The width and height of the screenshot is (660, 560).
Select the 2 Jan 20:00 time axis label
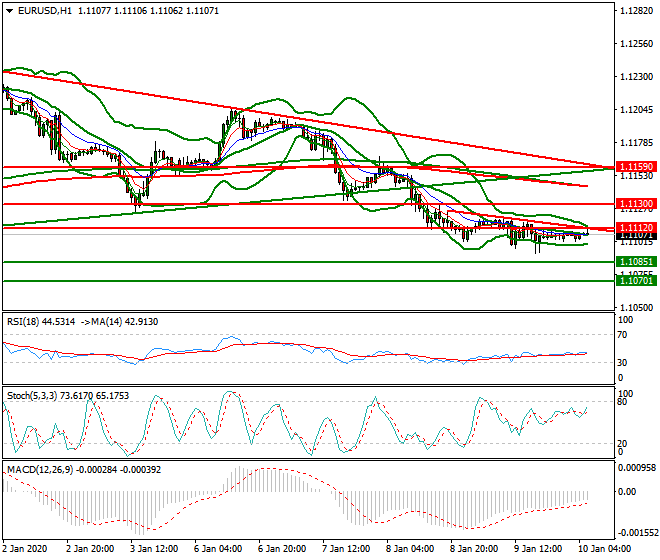(90, 549)
